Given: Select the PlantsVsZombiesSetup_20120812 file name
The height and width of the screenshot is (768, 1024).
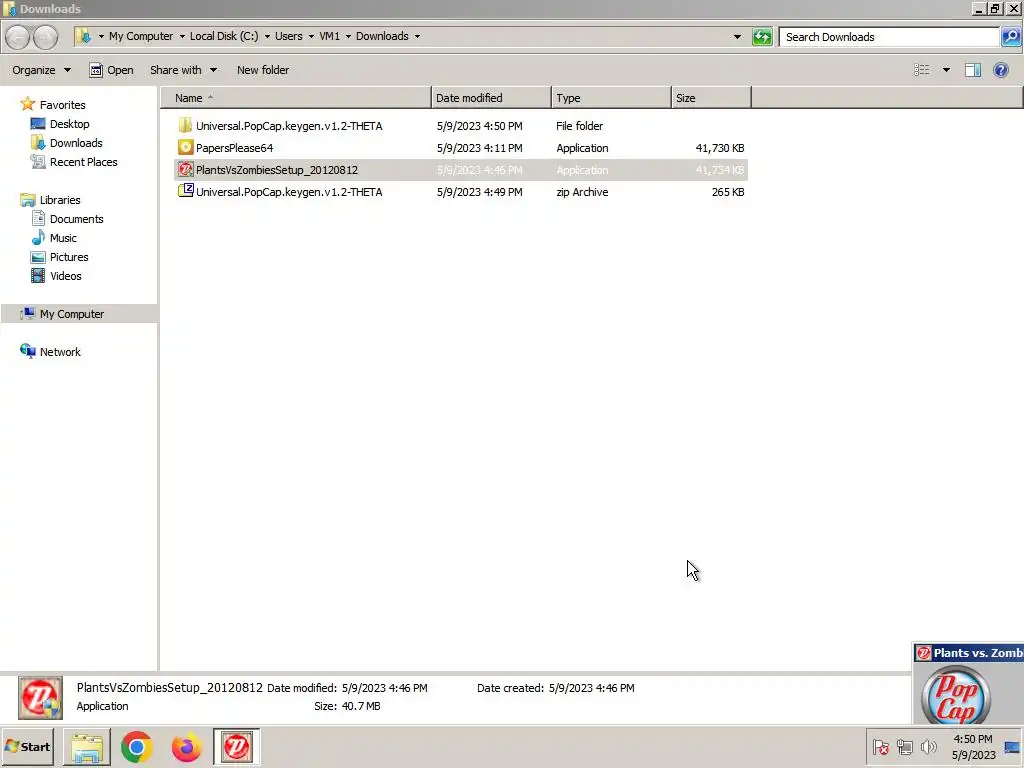Looking at the screenshot, I should (x=277, y=170).
